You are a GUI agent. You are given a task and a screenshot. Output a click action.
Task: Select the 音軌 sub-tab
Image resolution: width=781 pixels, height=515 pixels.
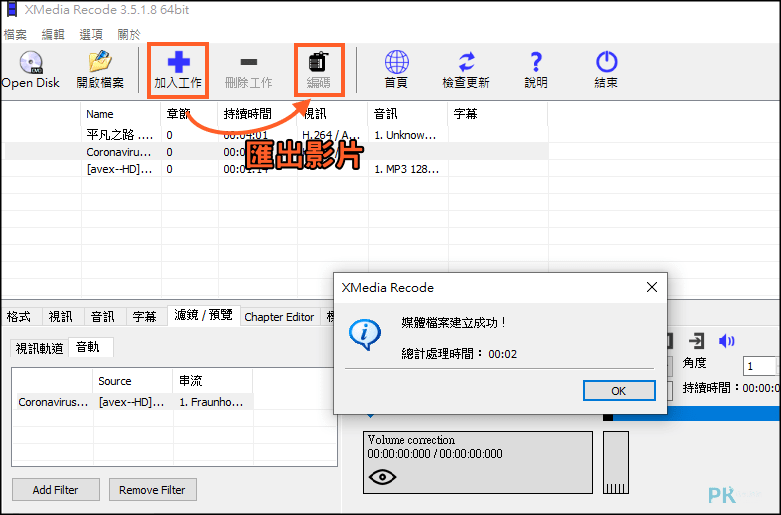click(x=91, y=347)
